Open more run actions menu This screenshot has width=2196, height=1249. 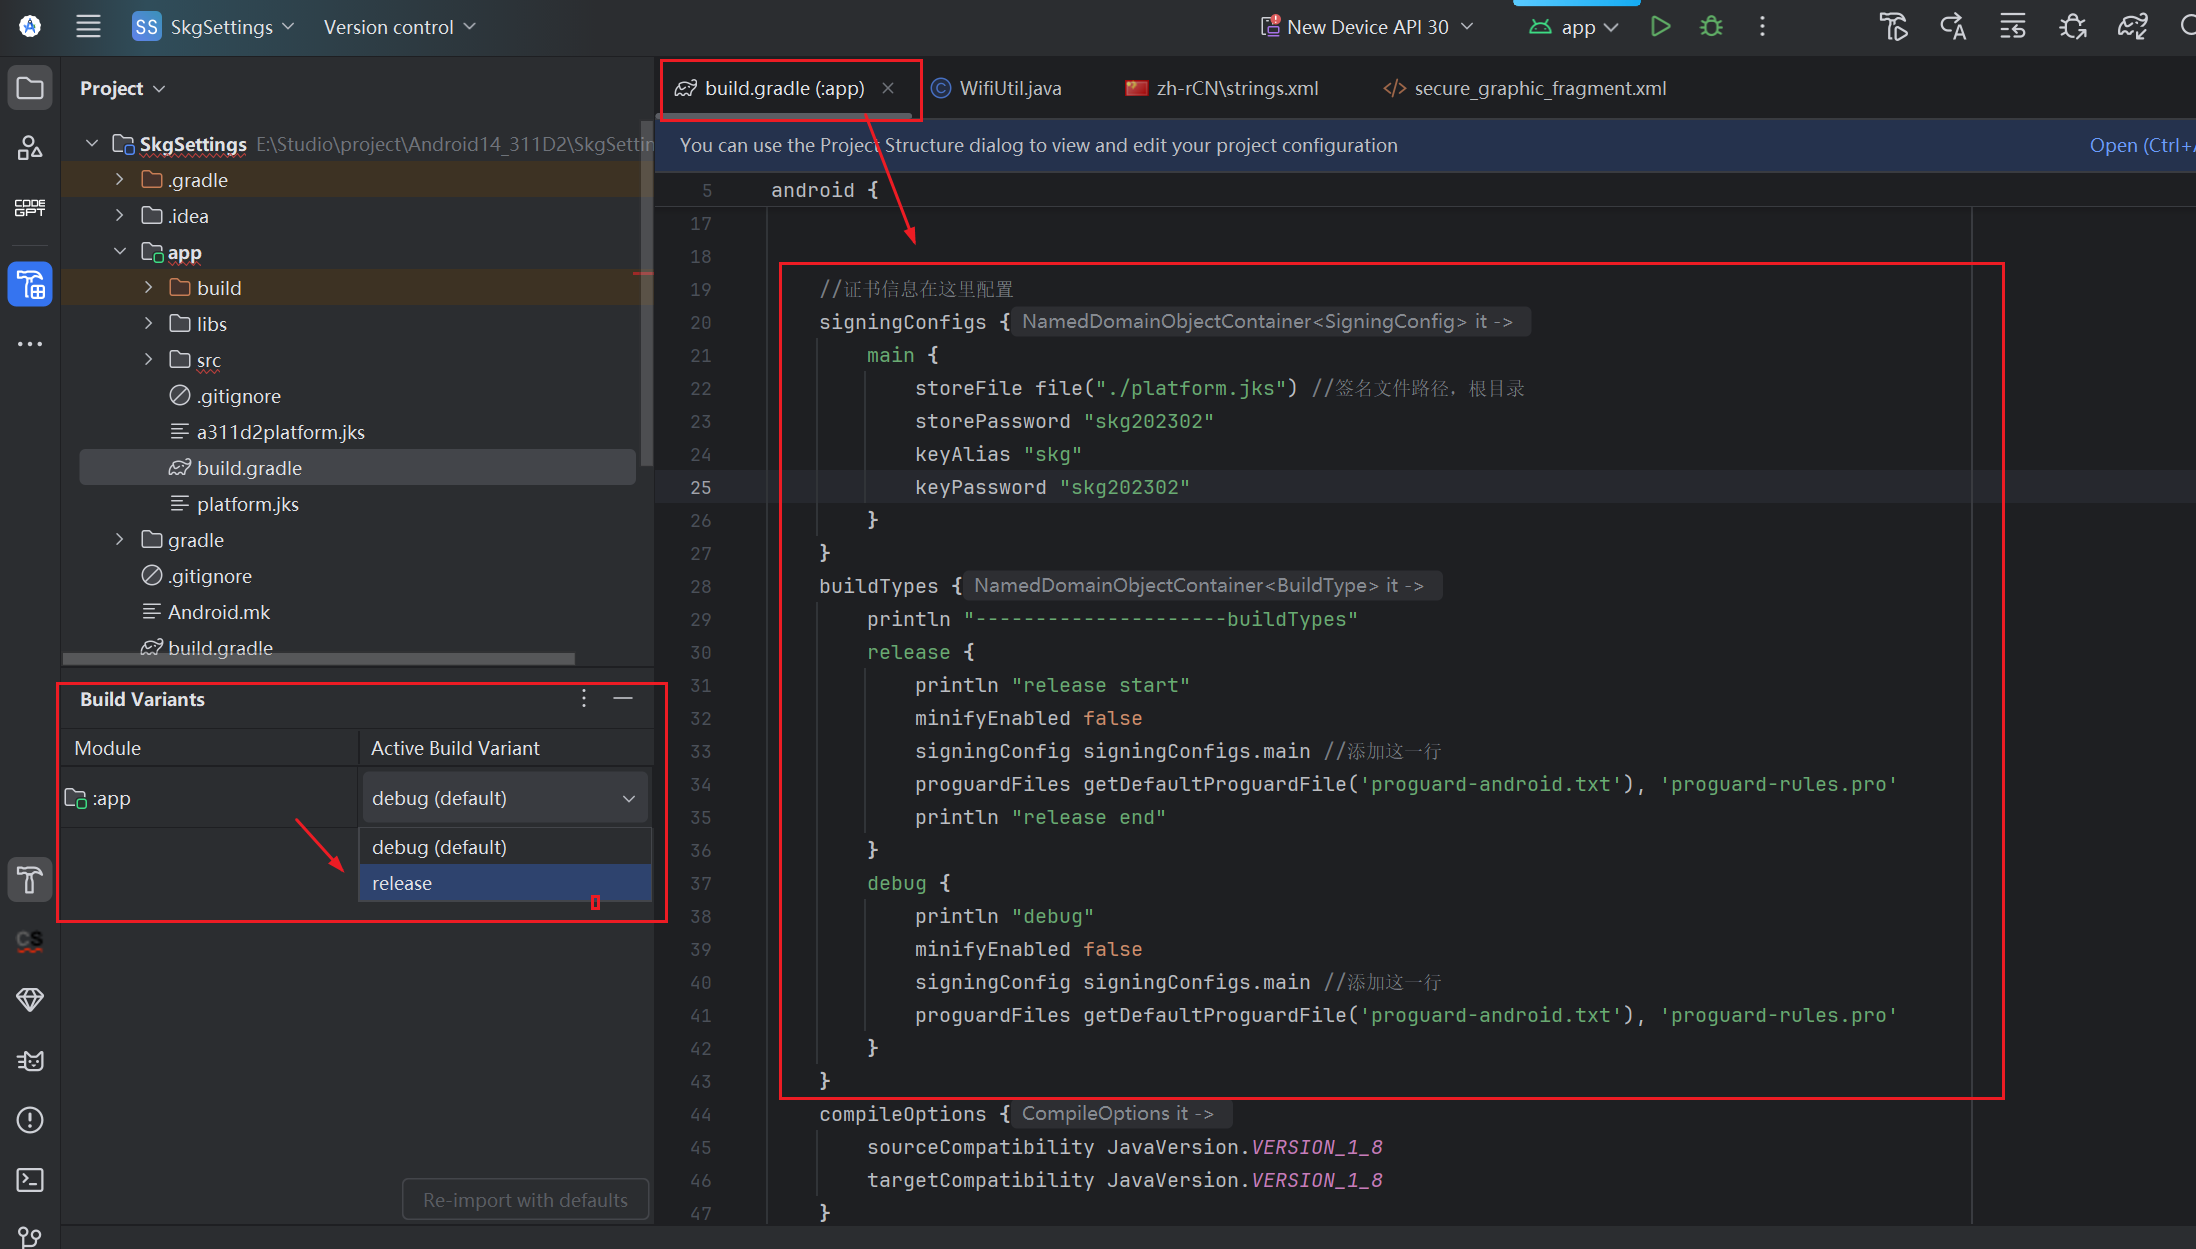click(1762, 27)
